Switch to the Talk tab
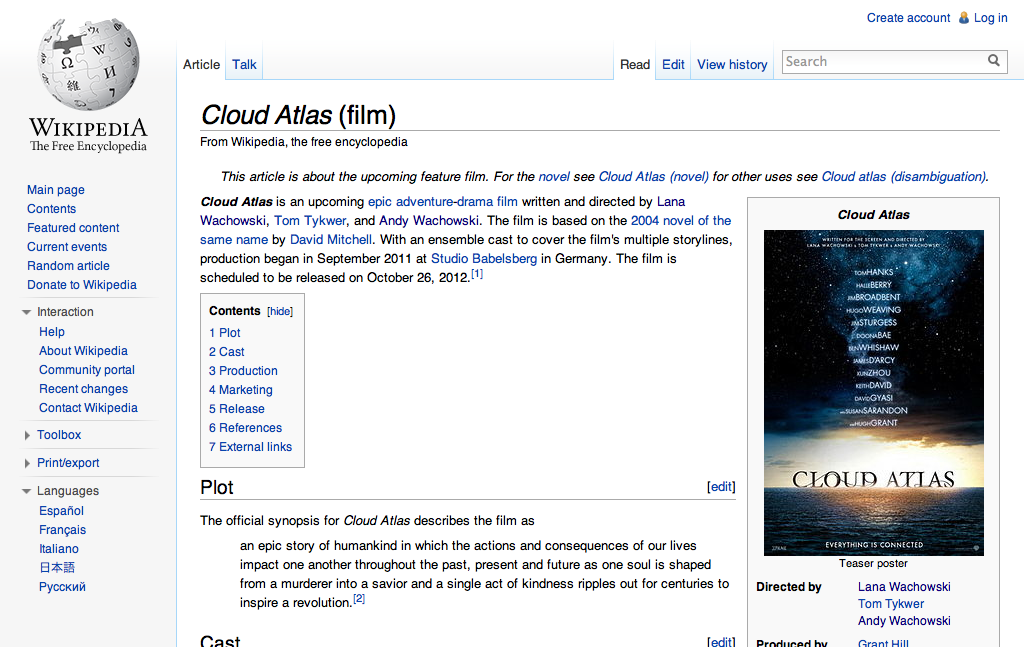 [244, 65]
